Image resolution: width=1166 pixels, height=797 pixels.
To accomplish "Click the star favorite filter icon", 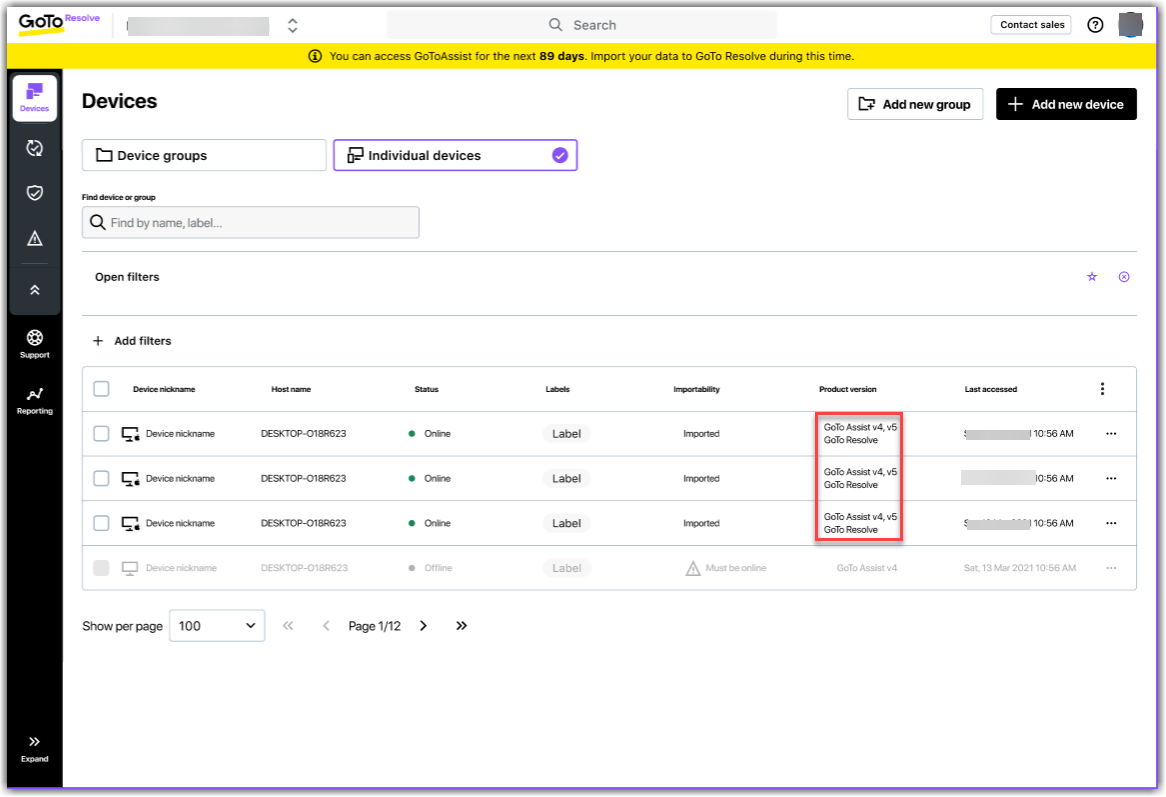I will [1092, 277].
